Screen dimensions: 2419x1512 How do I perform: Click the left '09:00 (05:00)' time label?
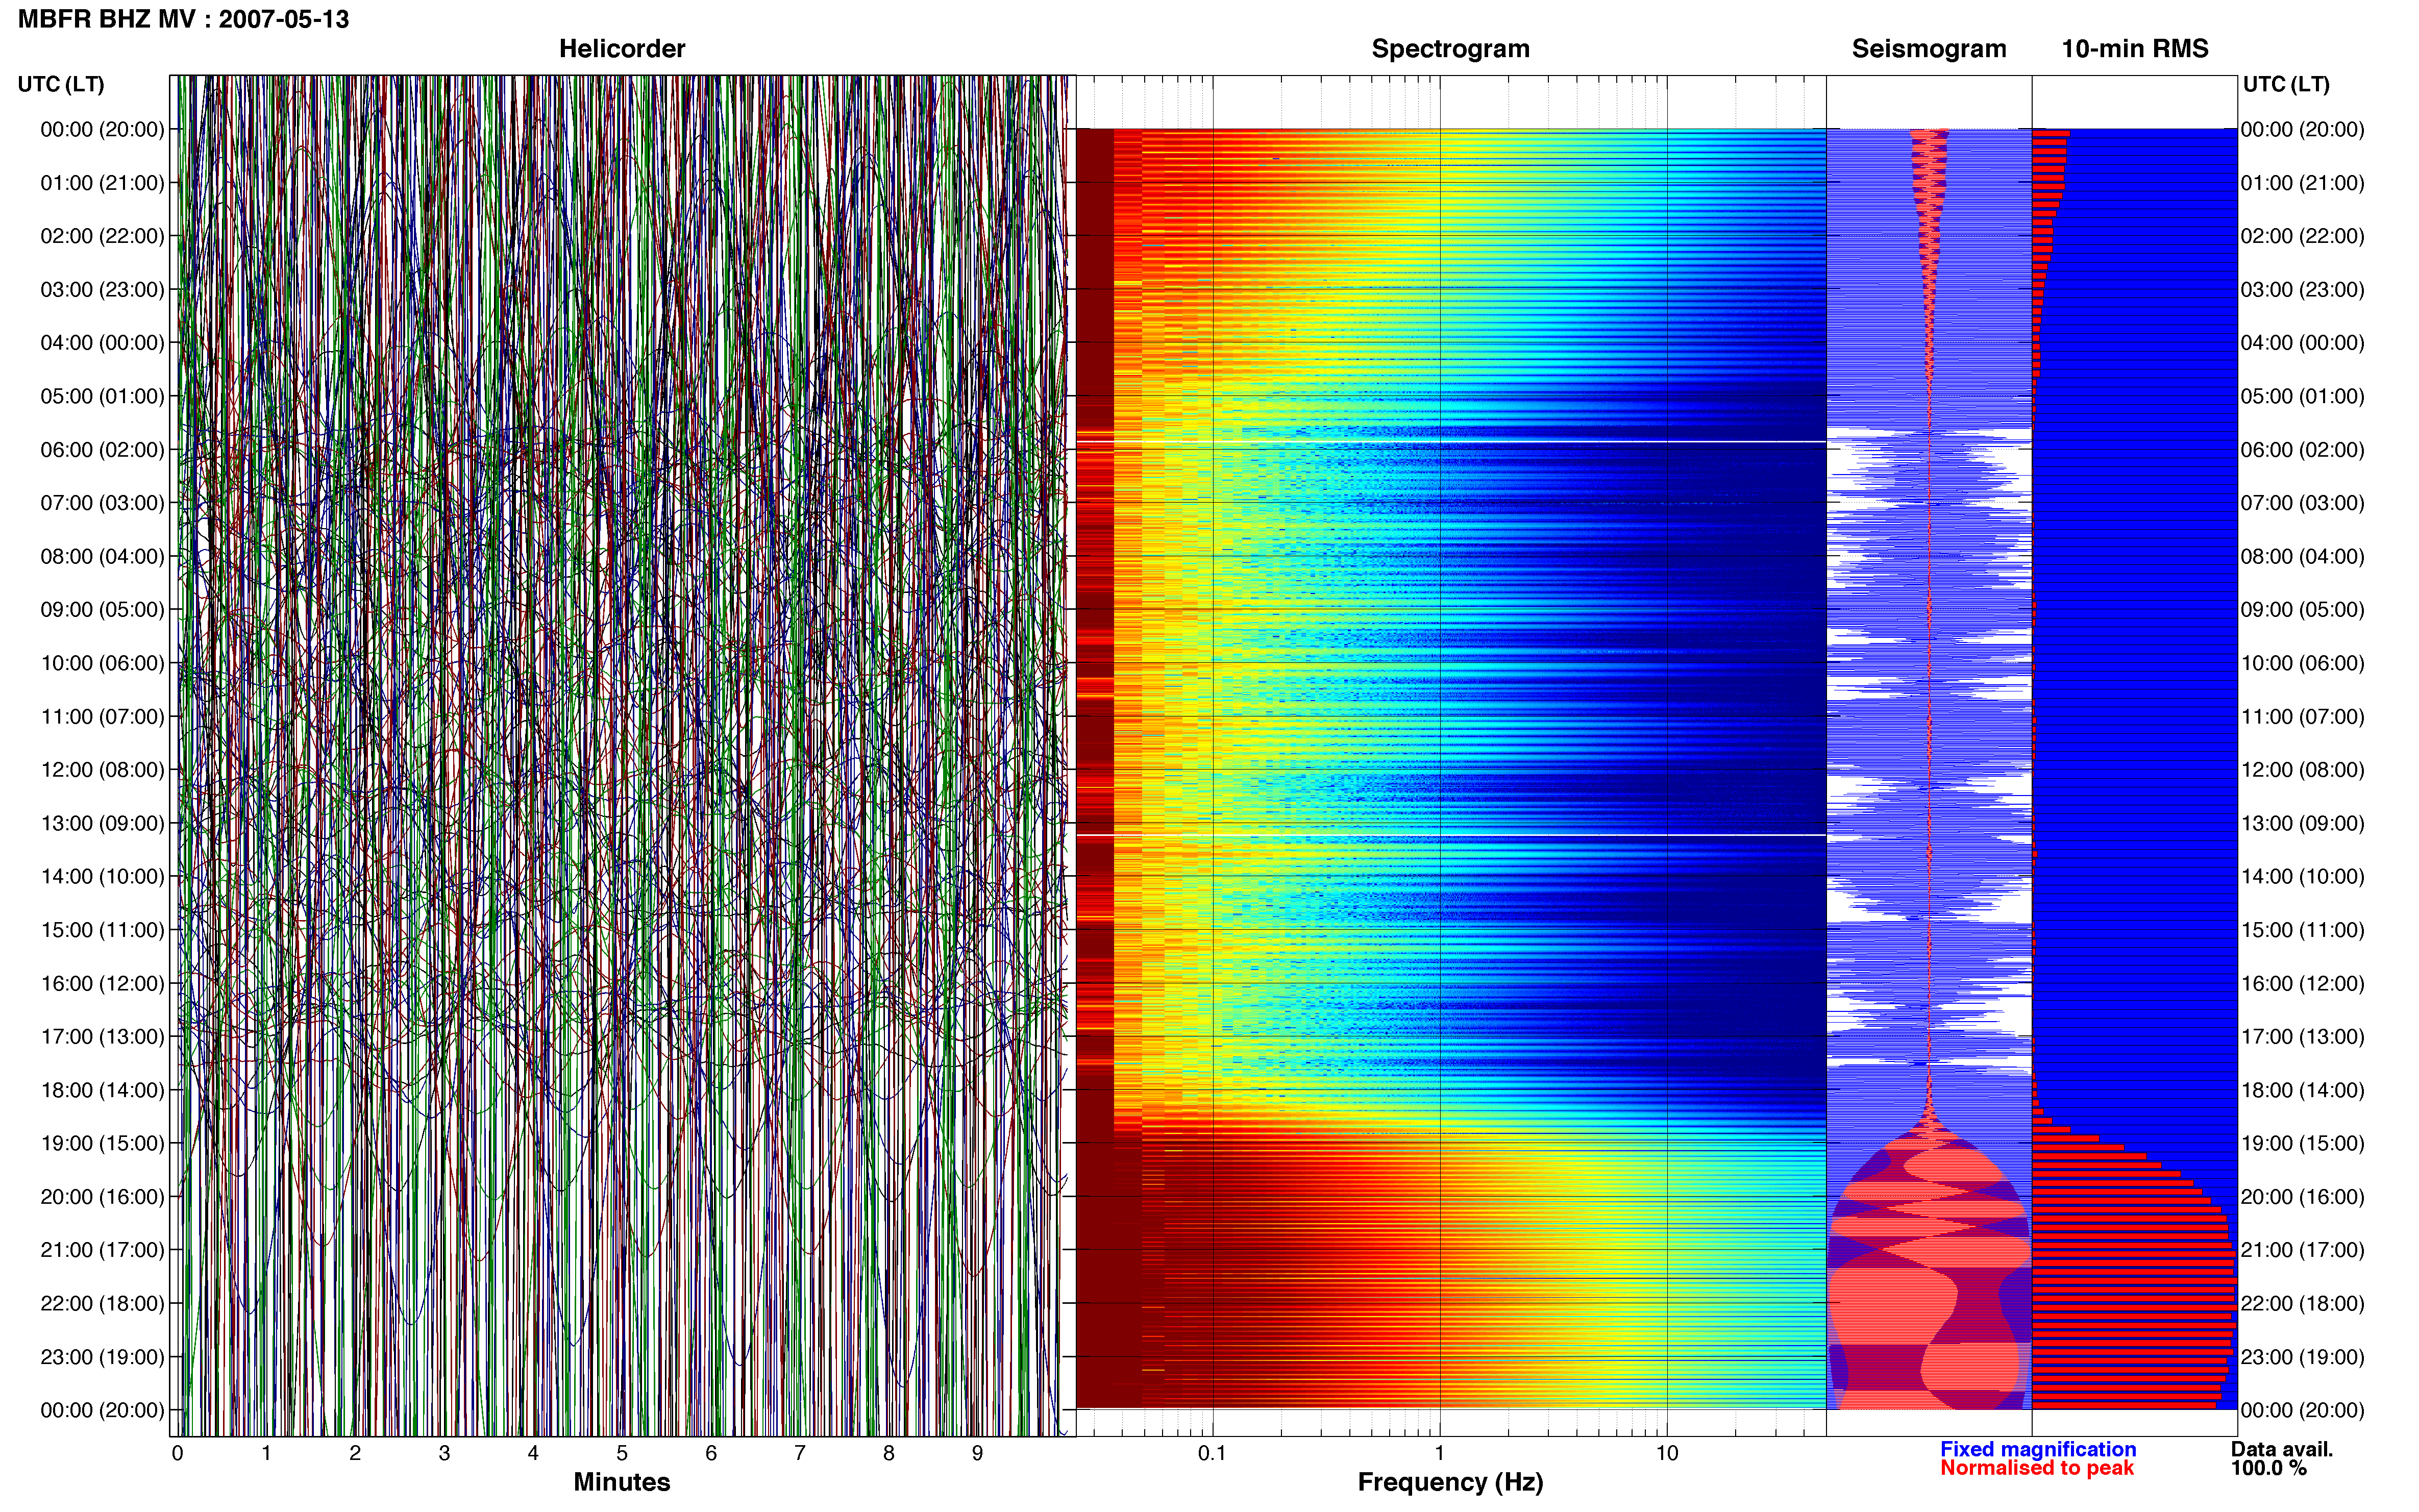pyautogui.click(x=102, y=610)
